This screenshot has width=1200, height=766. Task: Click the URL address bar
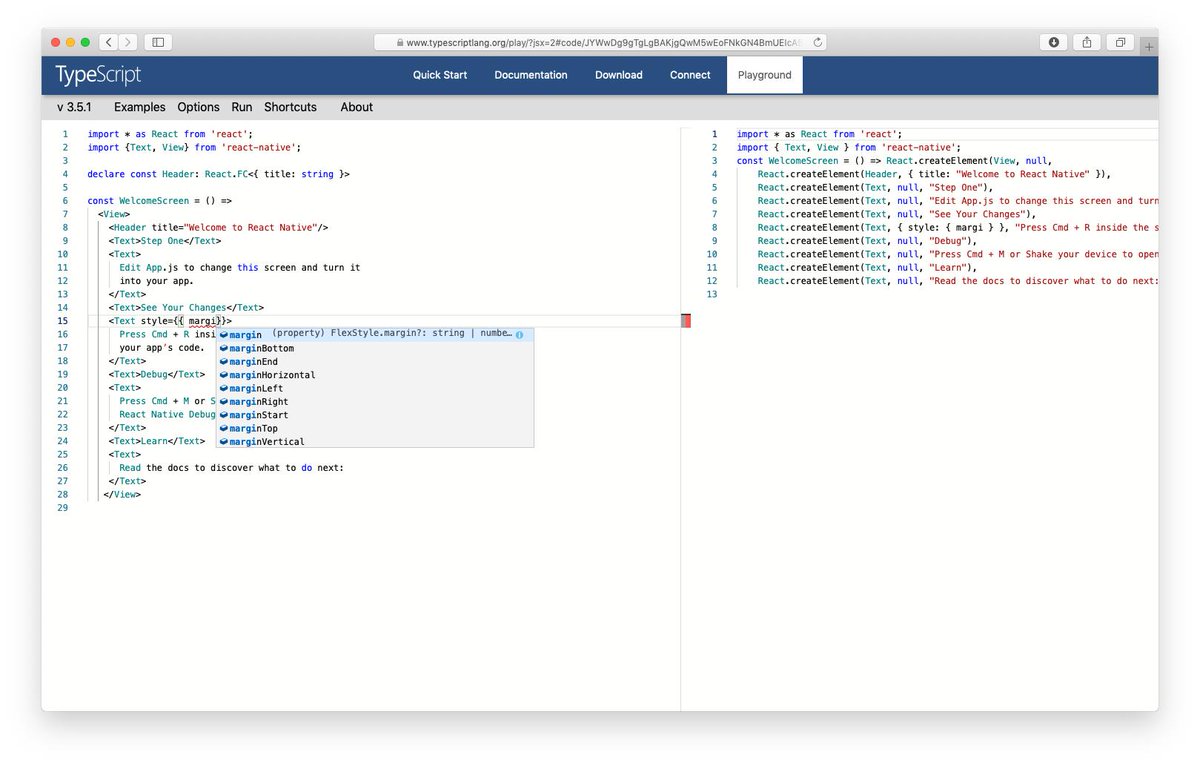coord(600,42)
